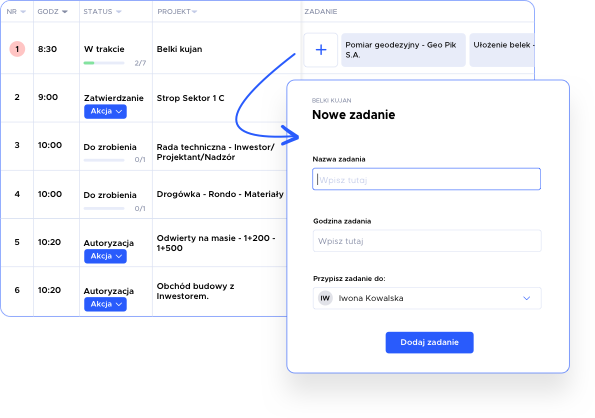Sort by the GODZ column arrow
The width and height of the screenshot is (595, 418).
65,12
